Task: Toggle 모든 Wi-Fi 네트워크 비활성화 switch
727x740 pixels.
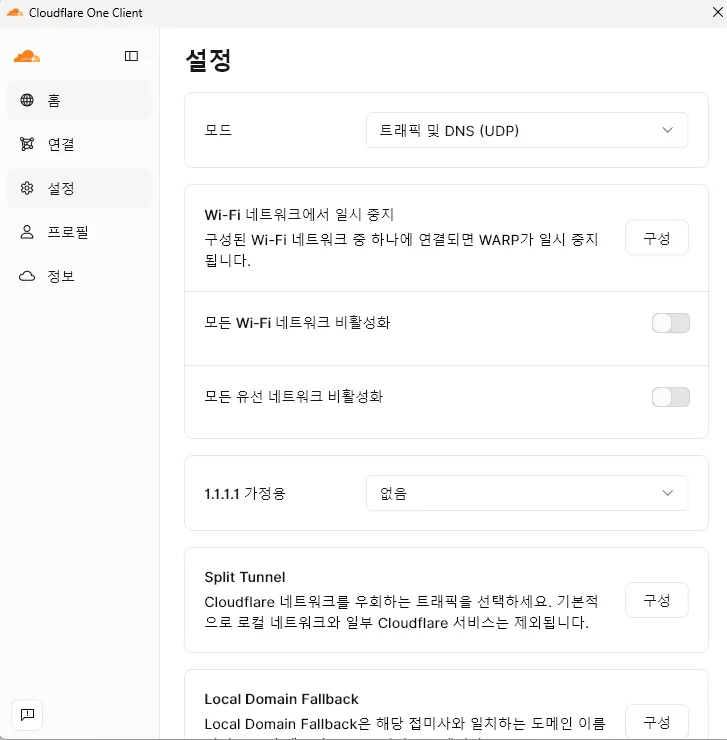Action: [670, 323]
